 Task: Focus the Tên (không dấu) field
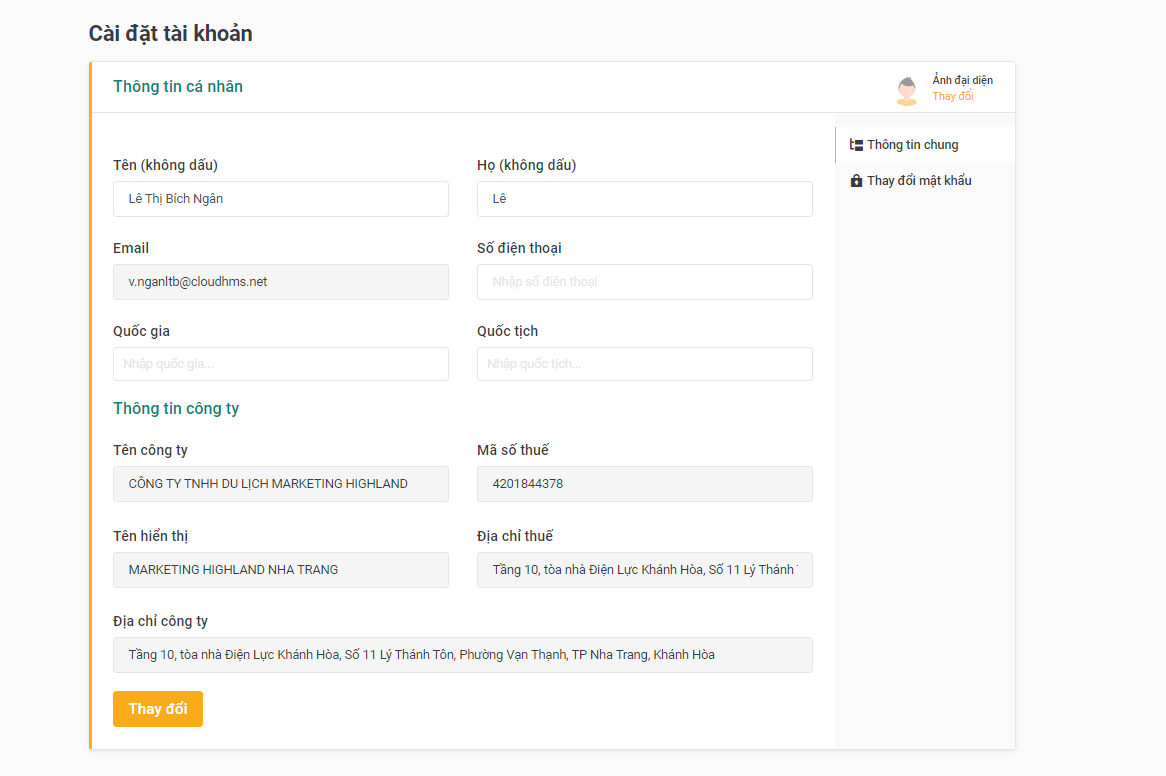coord(281,199)
